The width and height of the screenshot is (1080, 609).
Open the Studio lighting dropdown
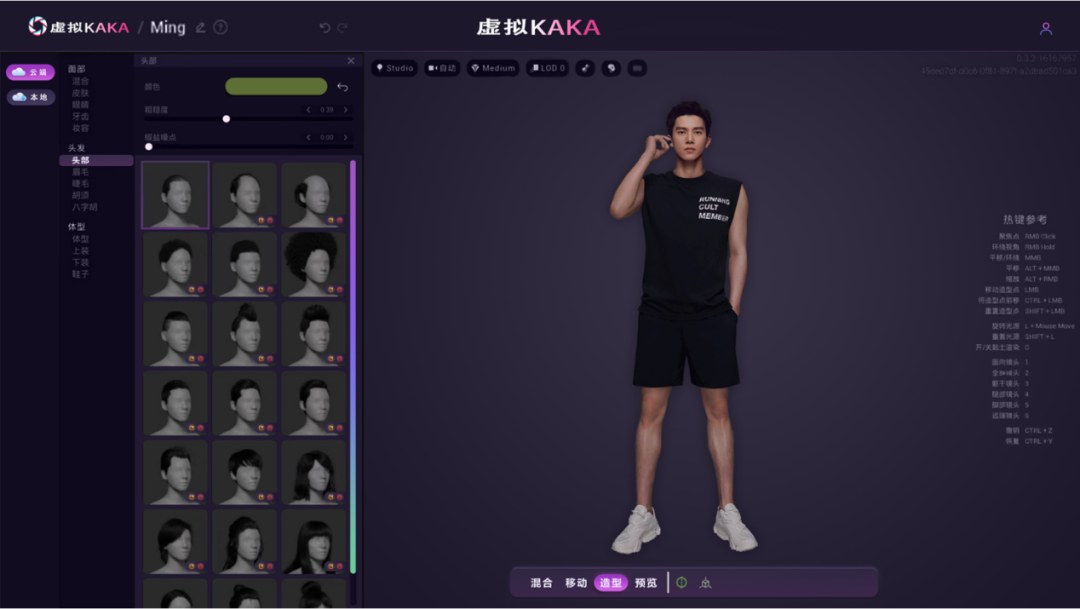click(x=395, y=68)
